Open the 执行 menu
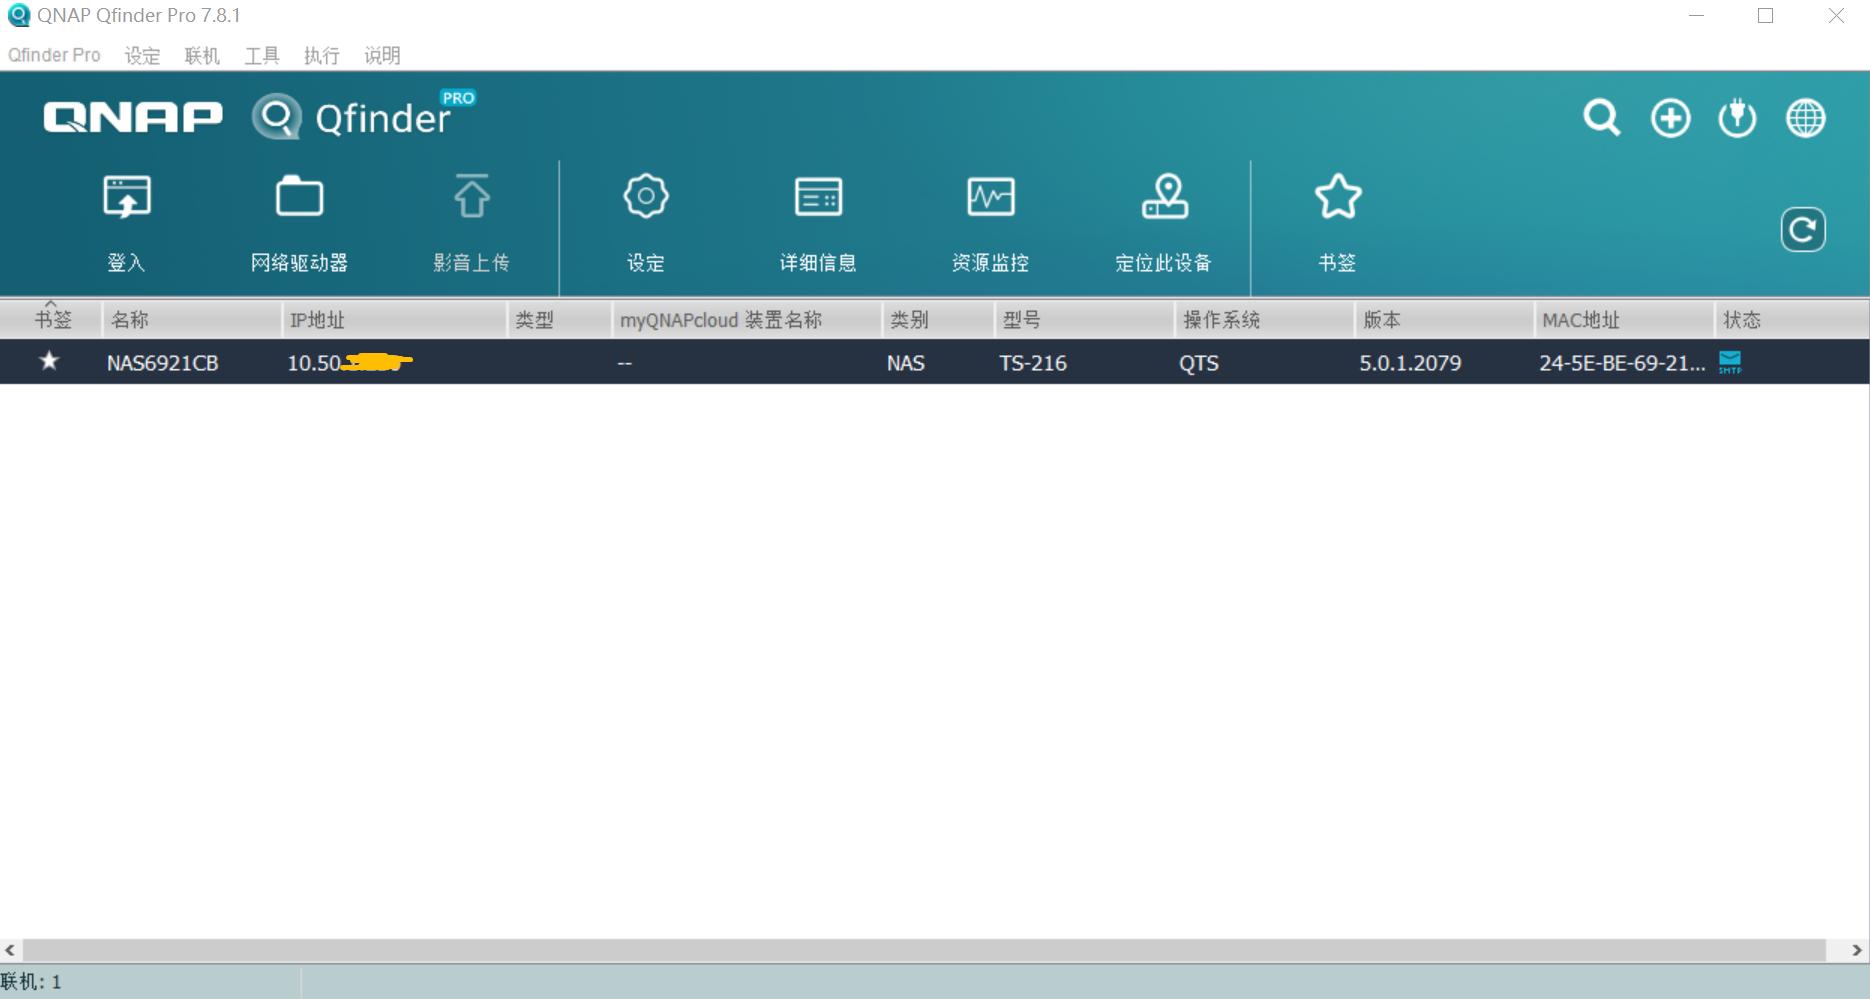The width and height of the screenshot is (1870, 999). coord(322,55)
